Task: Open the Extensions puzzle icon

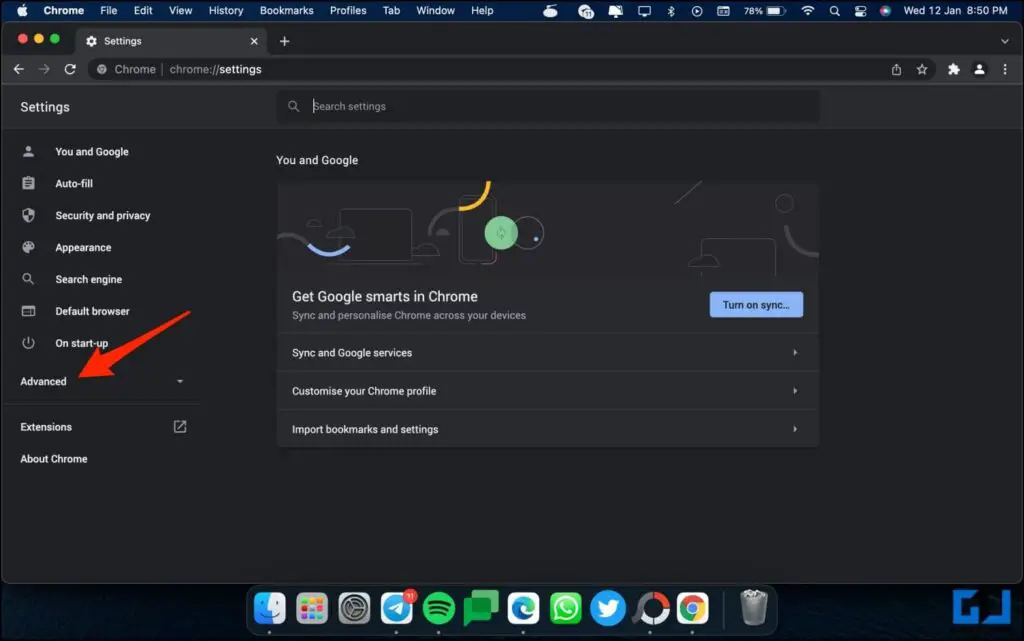Action: pyautogui.click(x=953, y=69)
